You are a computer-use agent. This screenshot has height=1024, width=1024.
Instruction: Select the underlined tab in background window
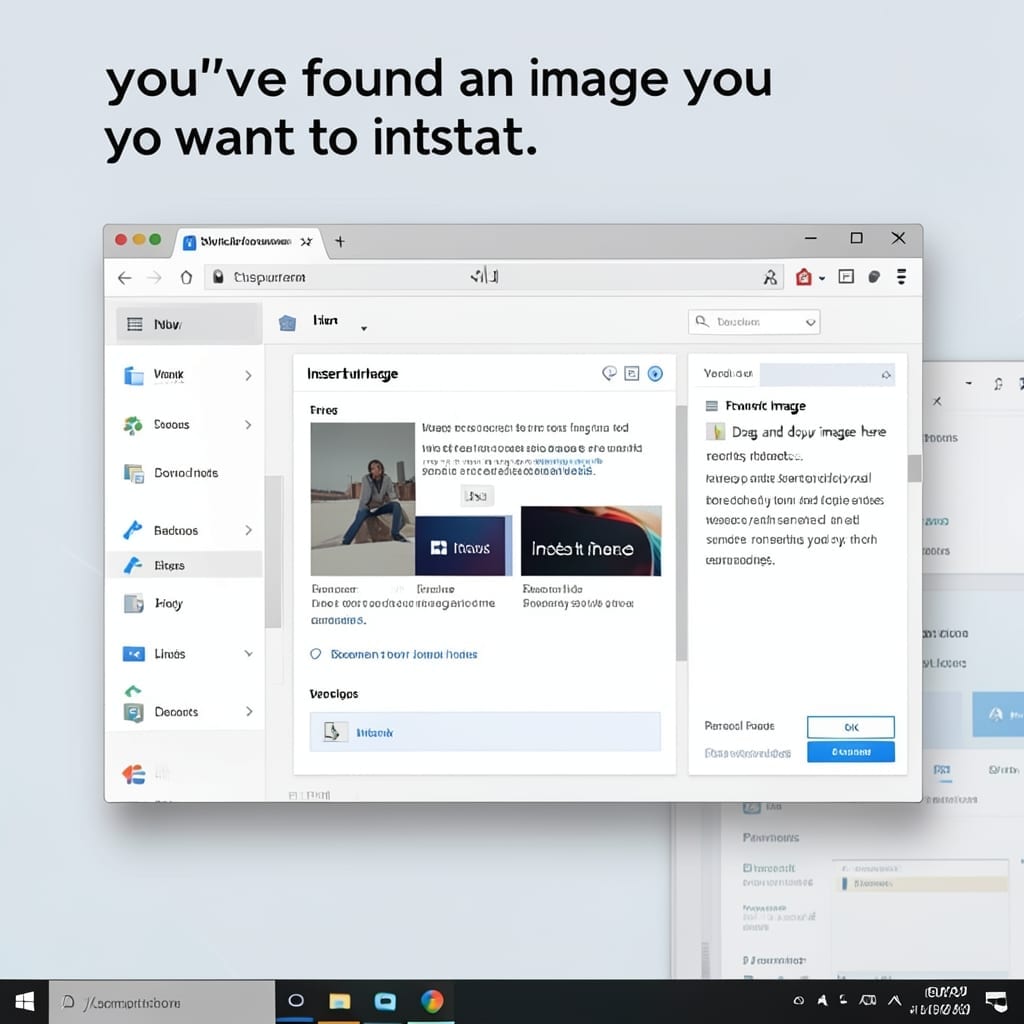pos(942,771)
